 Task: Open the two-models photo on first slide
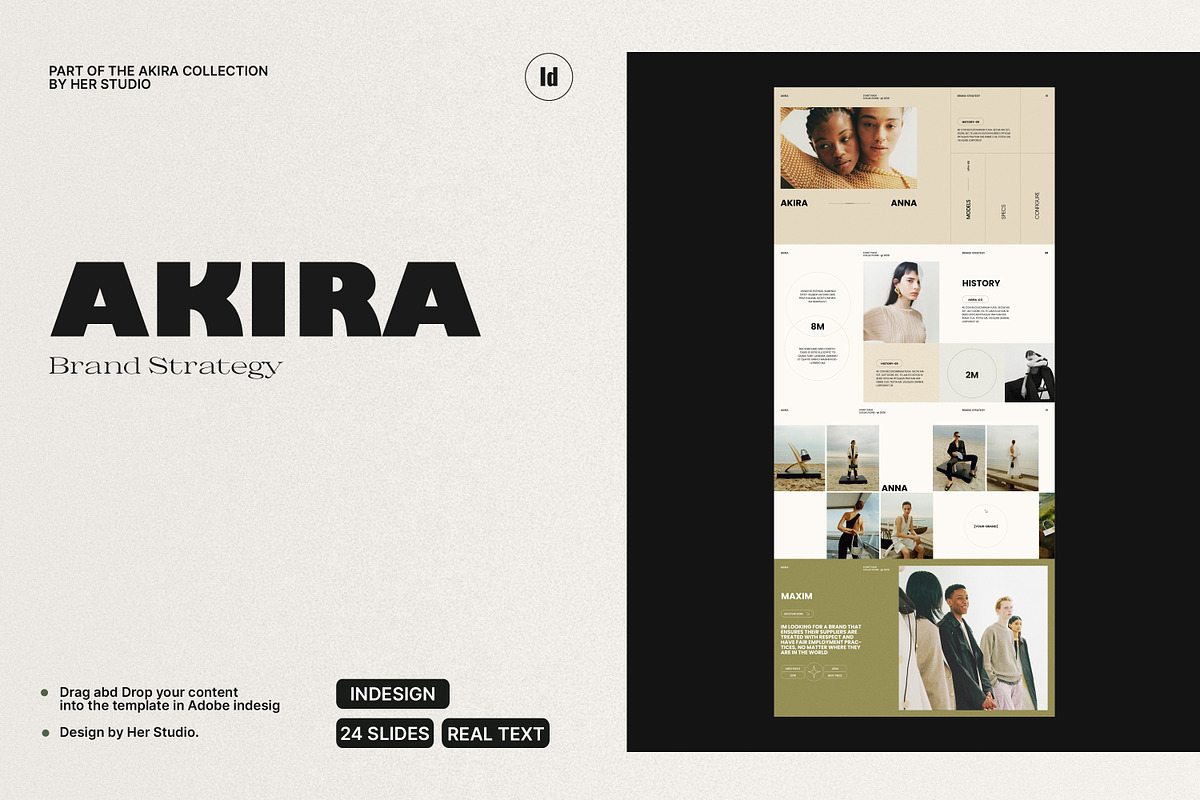(847, 148)
